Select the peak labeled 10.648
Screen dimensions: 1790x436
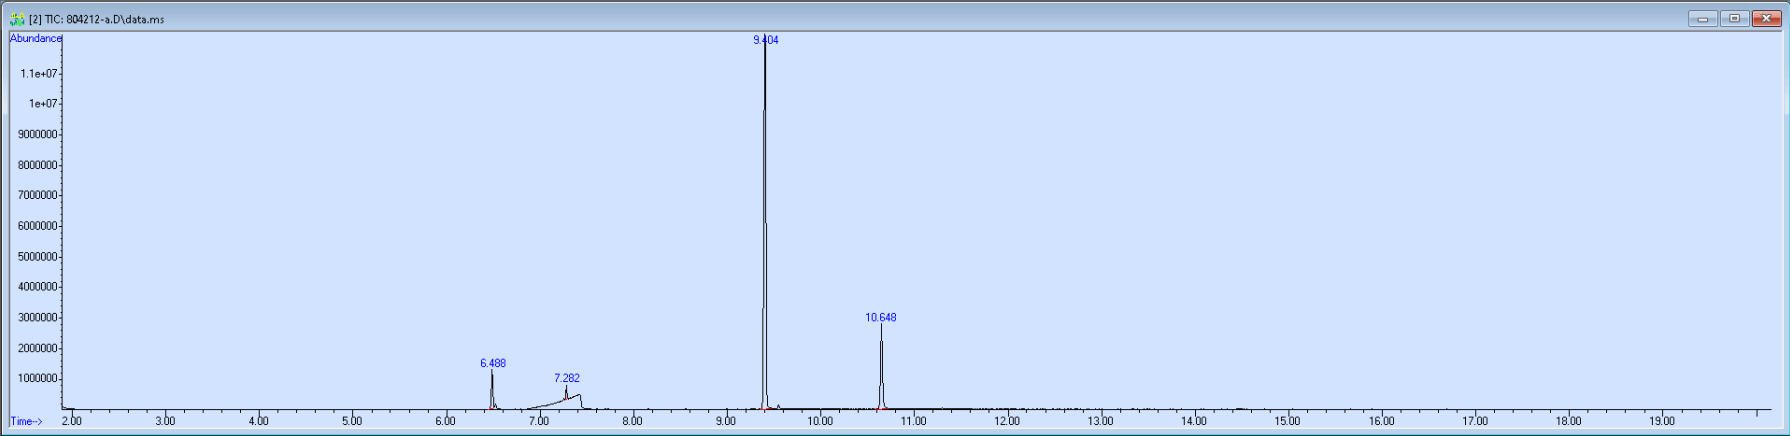point(881,318)
